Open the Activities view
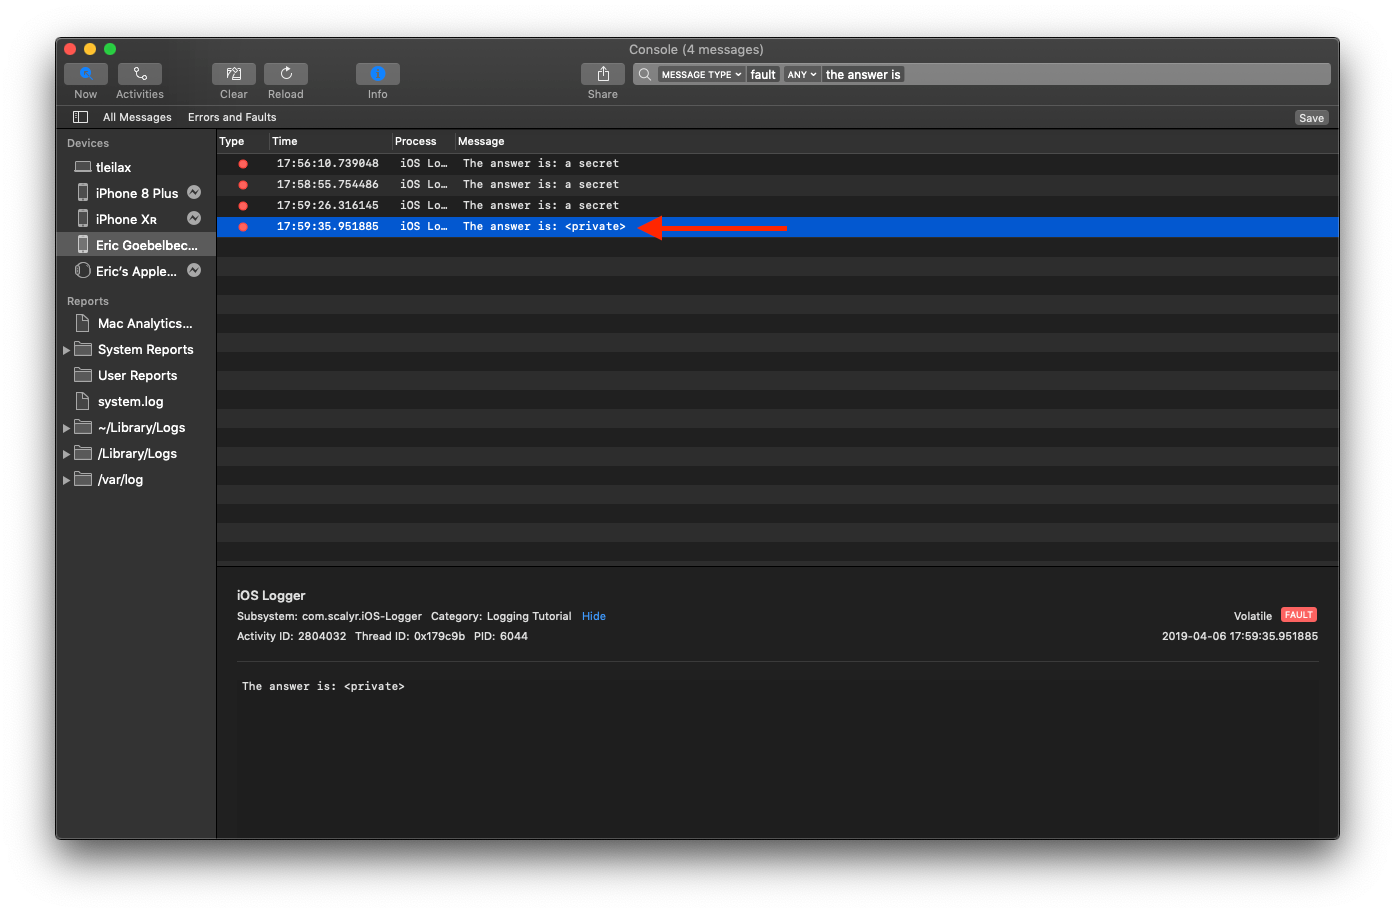This screenshot has height=913, width=1395. click(x=140, y=74)
